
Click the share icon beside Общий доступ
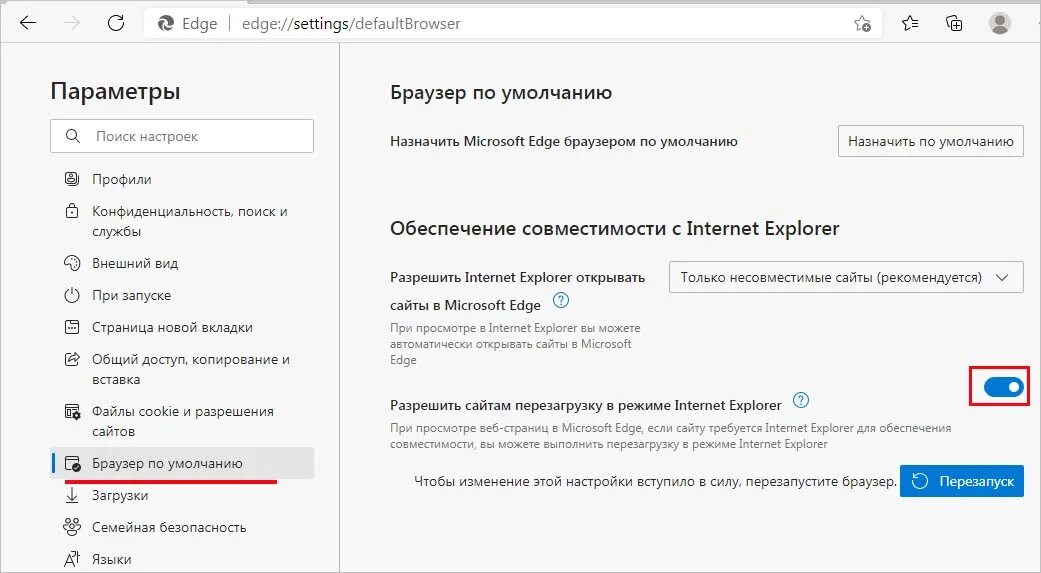pos(72,359)
